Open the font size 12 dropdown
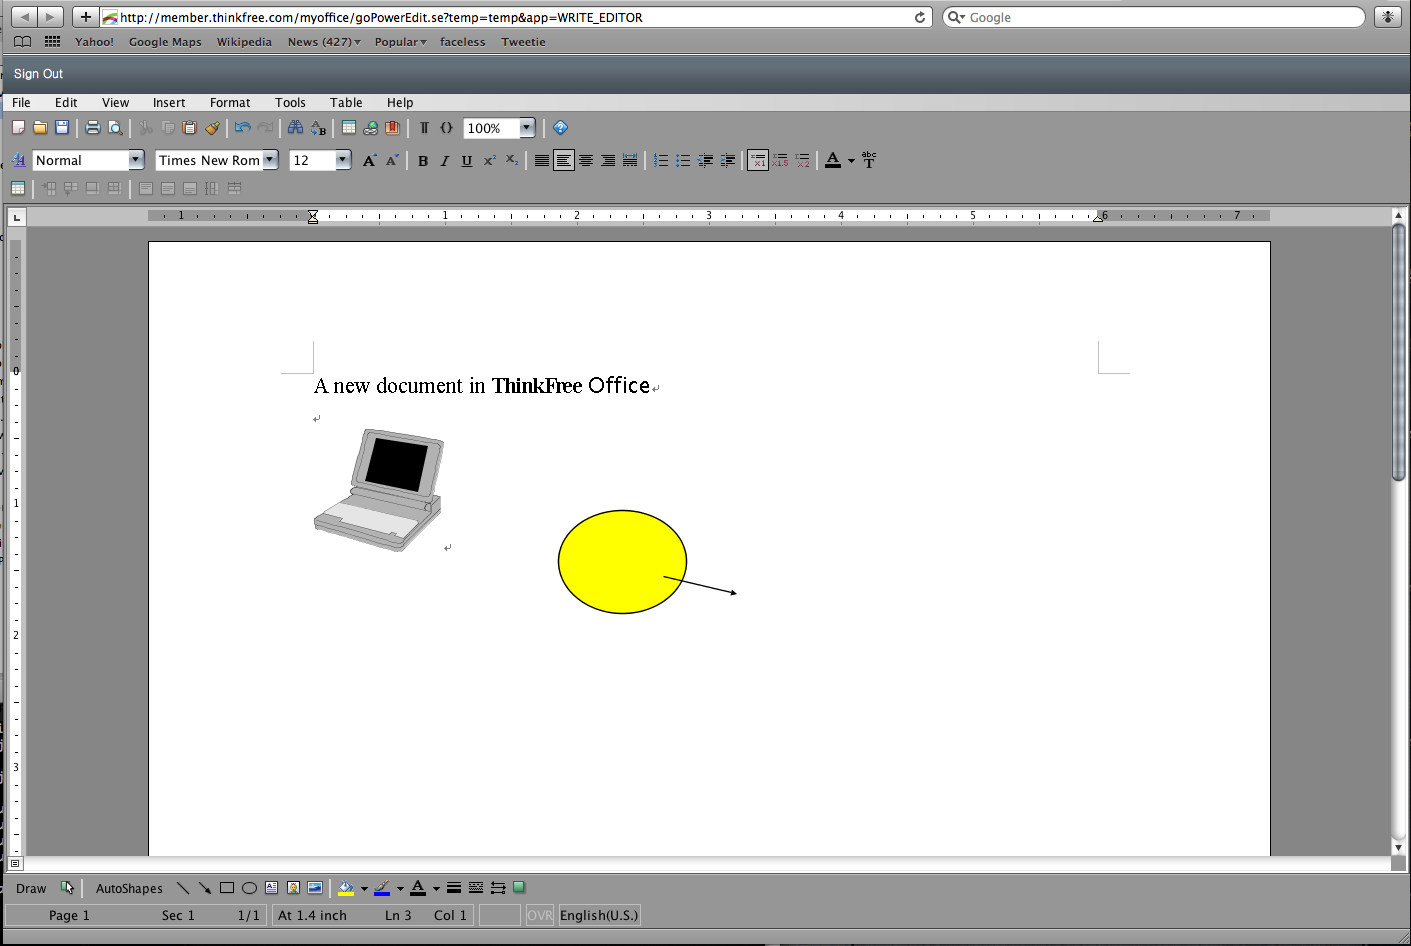Image resolution: width=1411 pixels, height=946 pixels. (x=343, y=160)
